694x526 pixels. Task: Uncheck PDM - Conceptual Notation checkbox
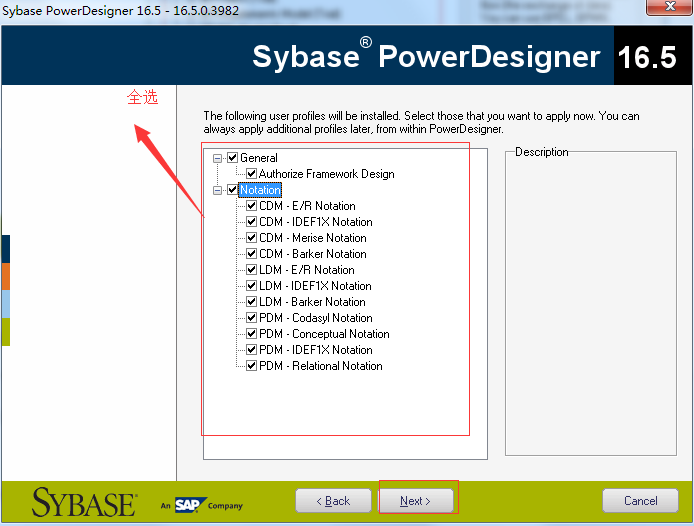251,334
